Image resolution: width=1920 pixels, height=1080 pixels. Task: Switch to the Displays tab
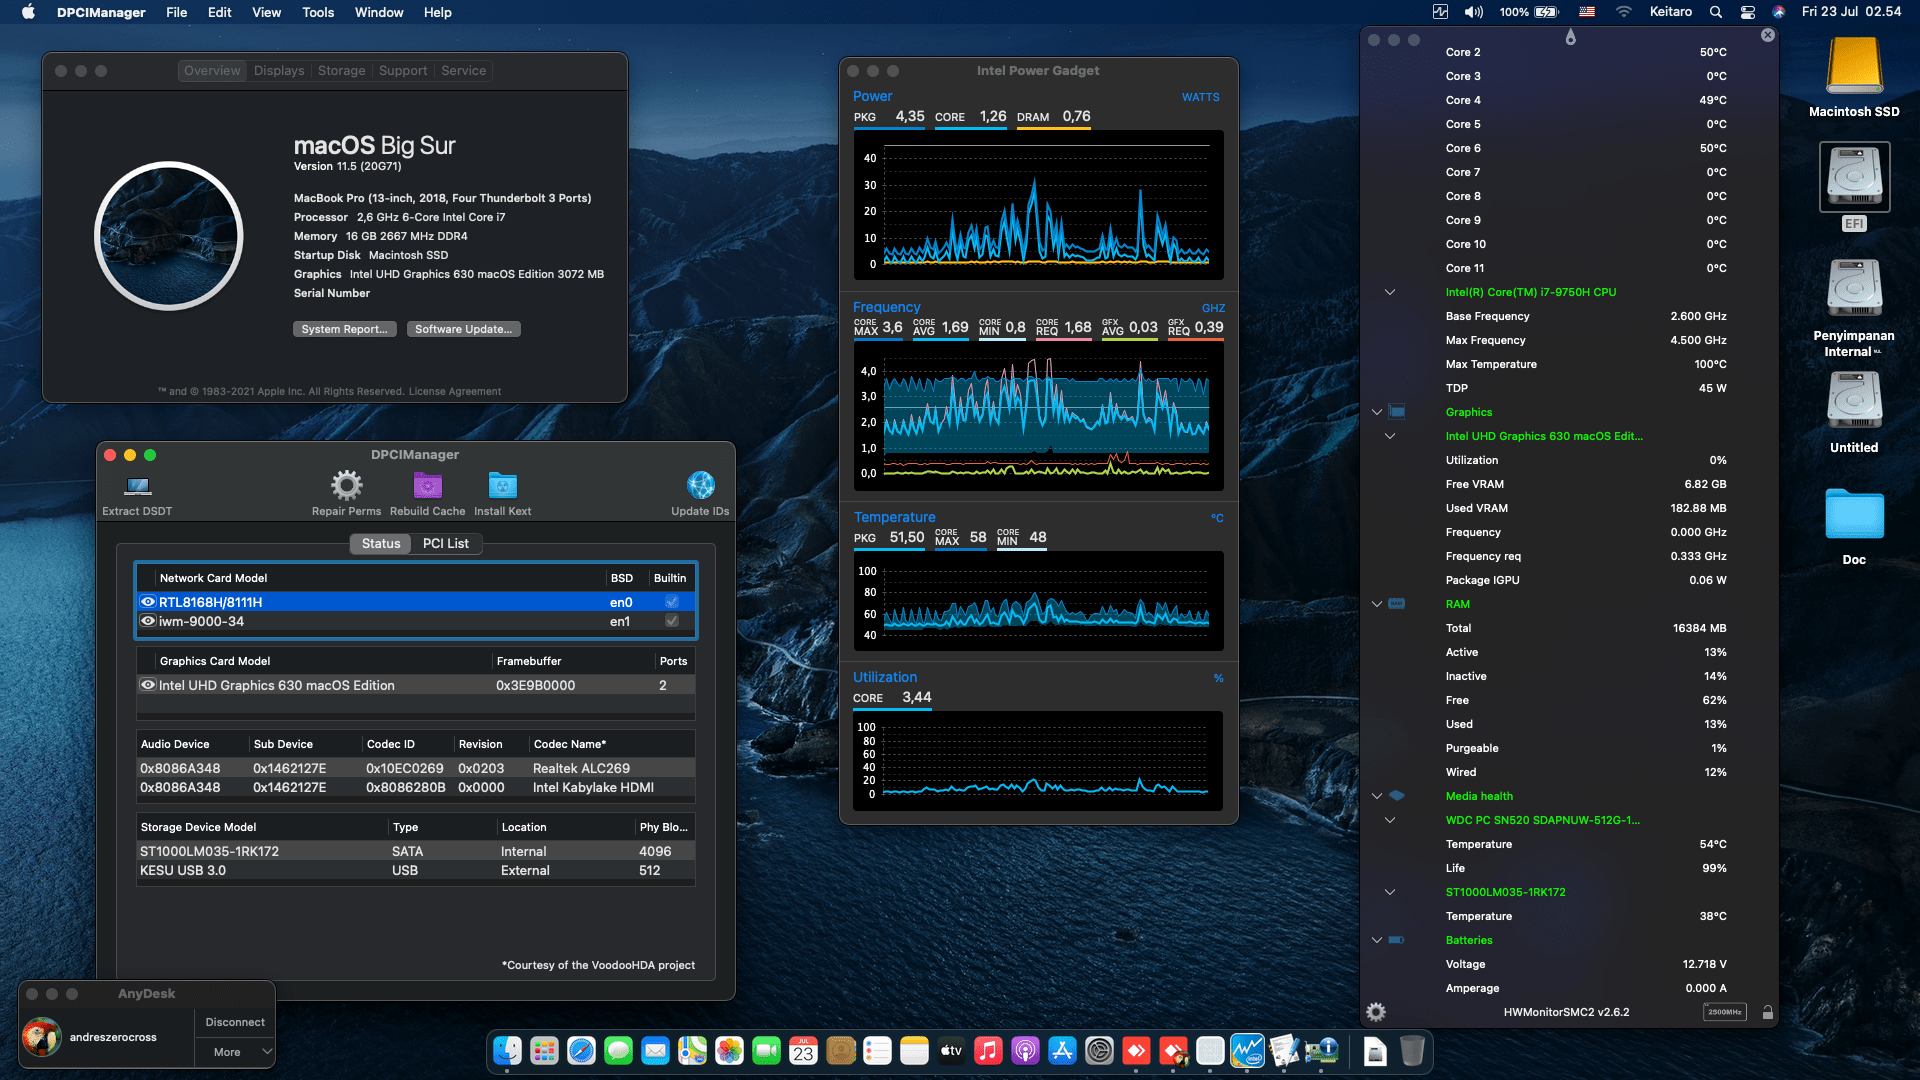(x=279, y=71)
